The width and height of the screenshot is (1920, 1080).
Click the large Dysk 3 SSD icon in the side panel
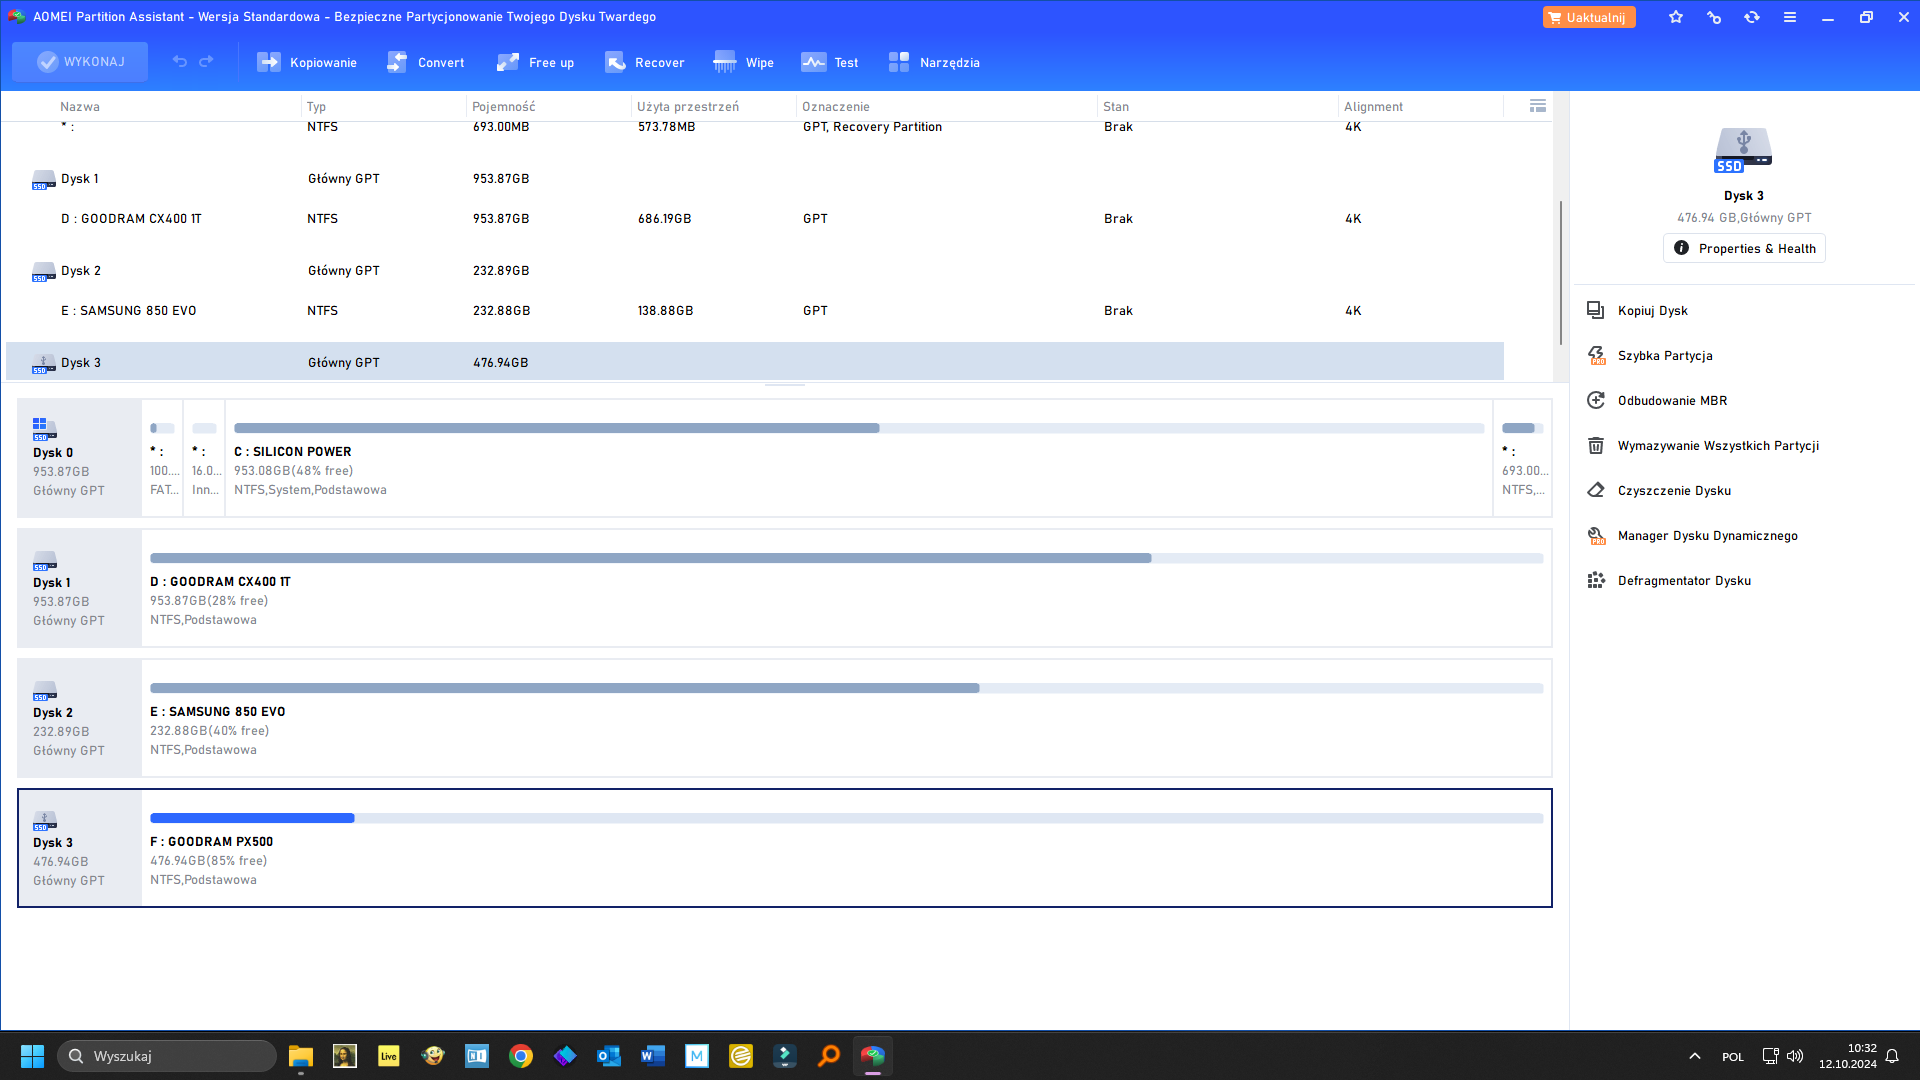click(x=1743, y=150)
